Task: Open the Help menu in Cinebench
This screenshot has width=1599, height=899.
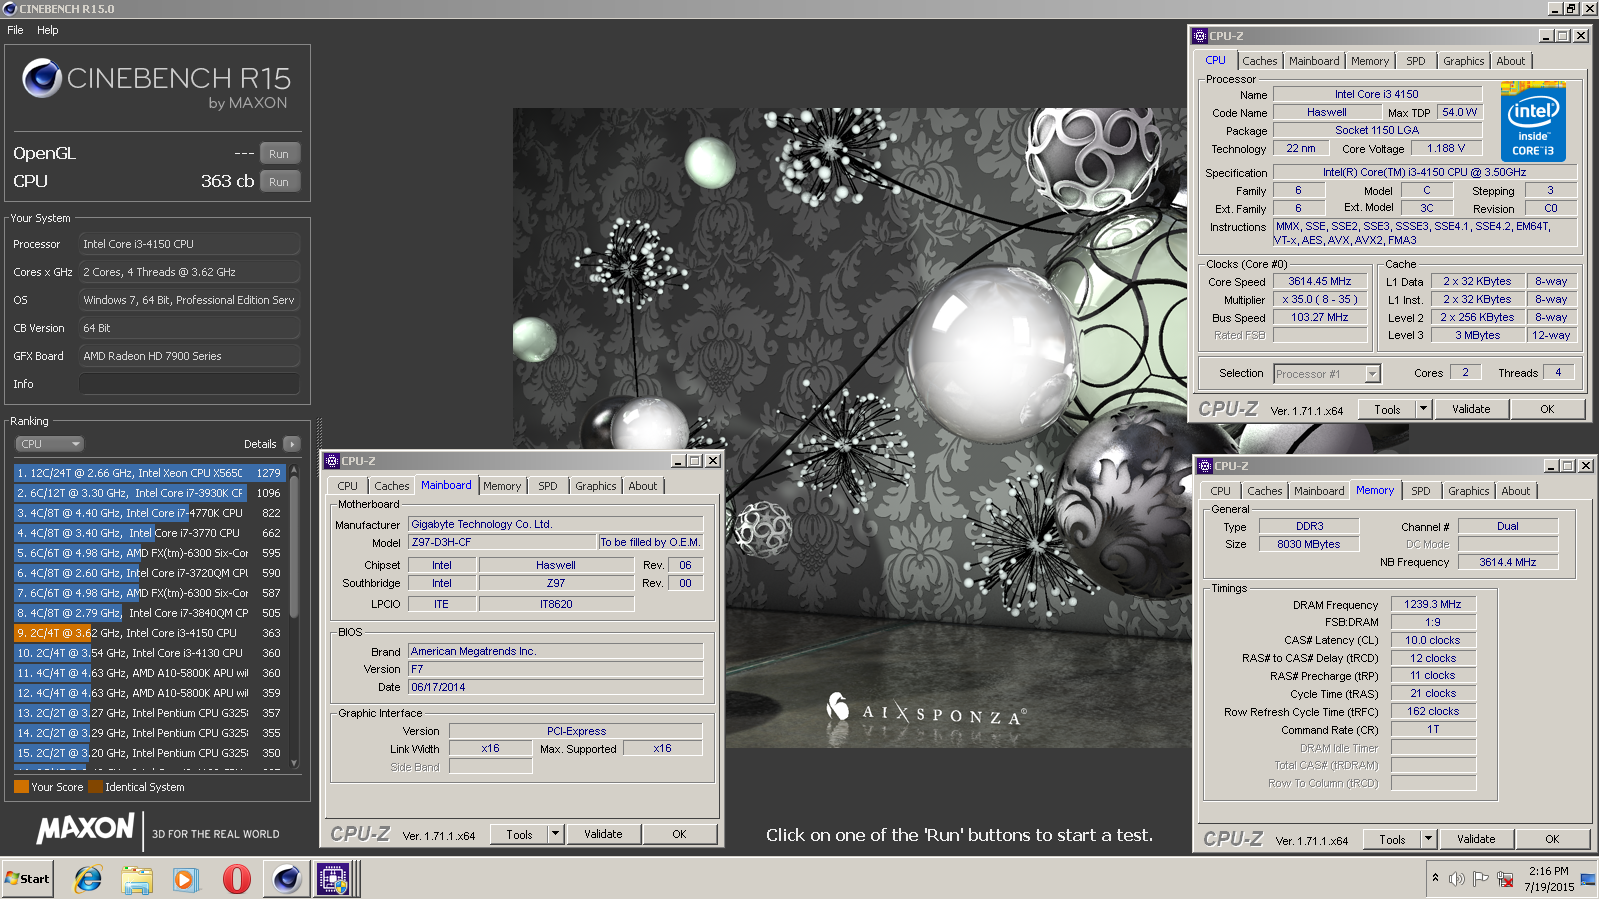Action: [48, 30]
